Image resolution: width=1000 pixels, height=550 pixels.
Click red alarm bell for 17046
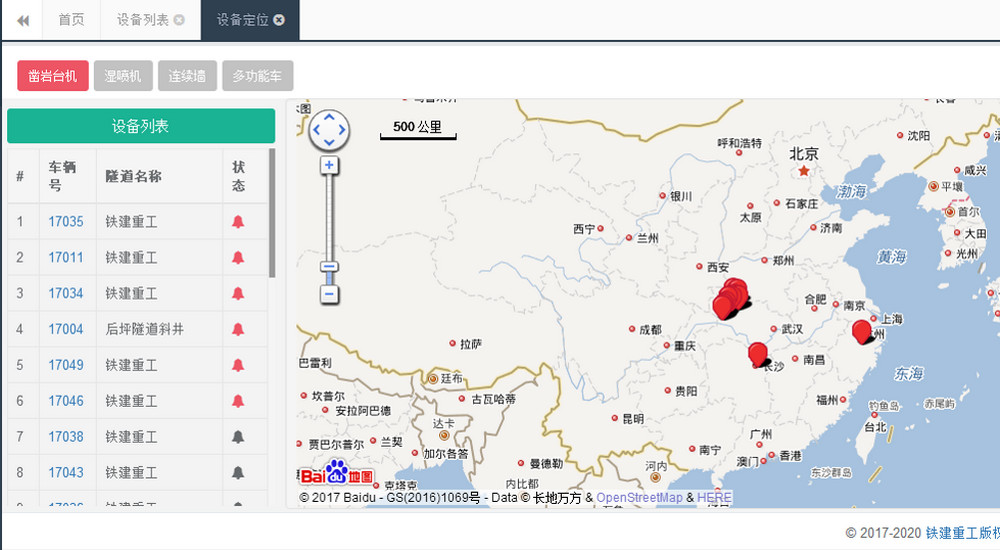pyautogui.click(x=238, y=400)
